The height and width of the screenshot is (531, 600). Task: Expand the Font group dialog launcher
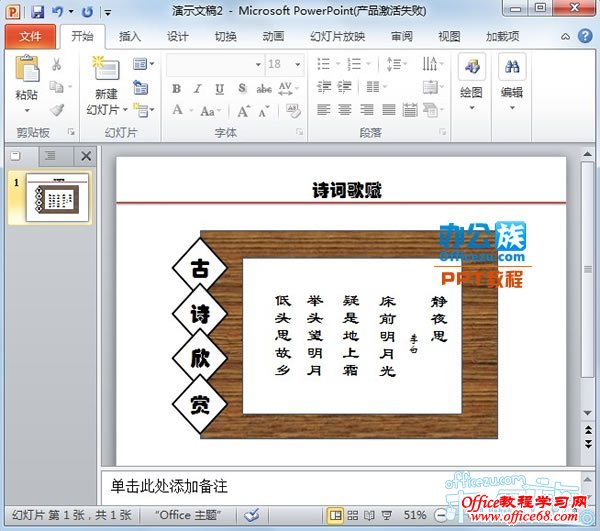298,132
